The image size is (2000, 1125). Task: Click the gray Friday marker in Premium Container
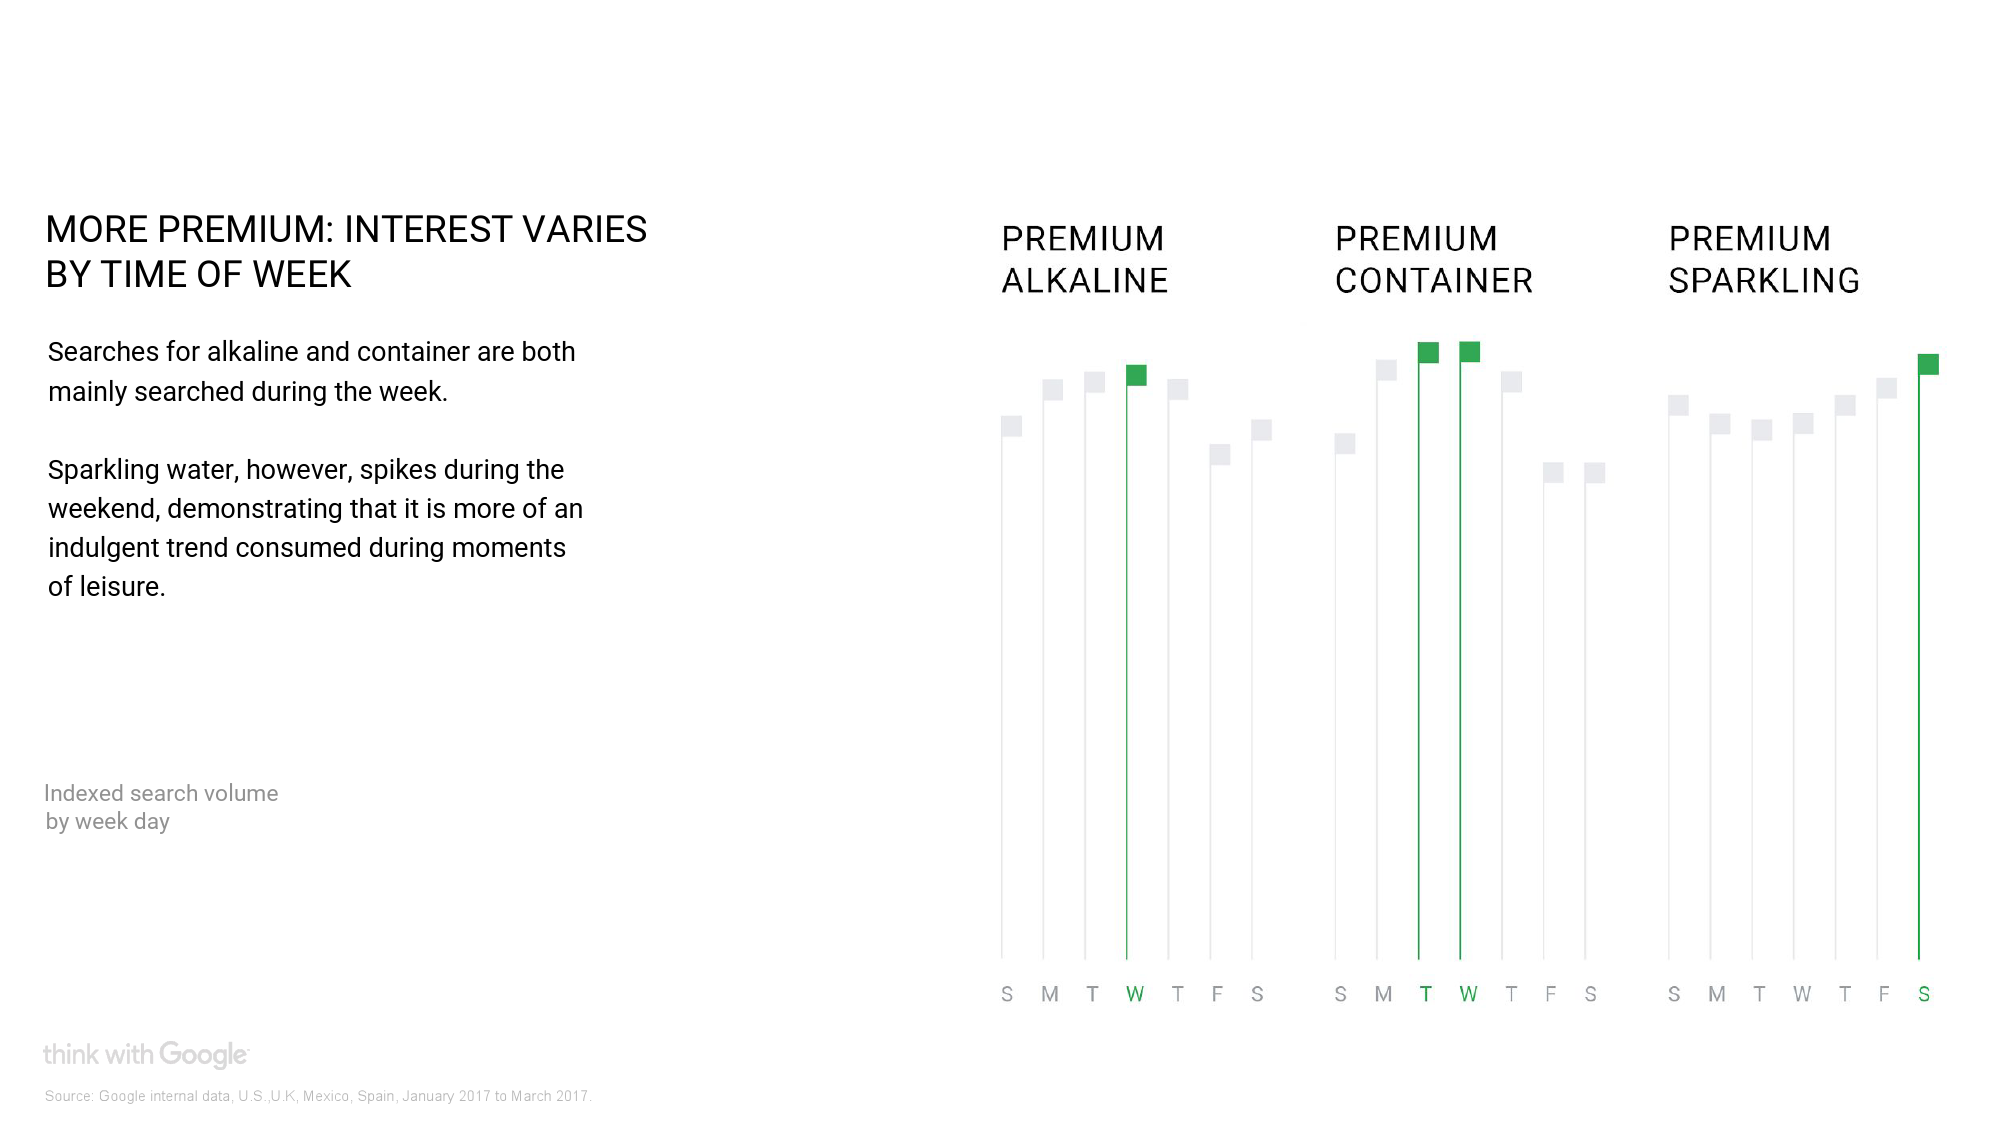pos(1553,472)
